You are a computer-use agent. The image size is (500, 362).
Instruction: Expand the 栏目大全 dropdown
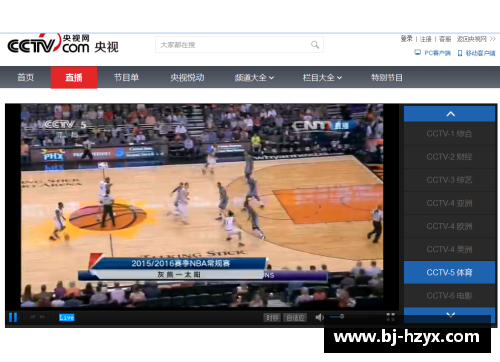coord(322,78)
